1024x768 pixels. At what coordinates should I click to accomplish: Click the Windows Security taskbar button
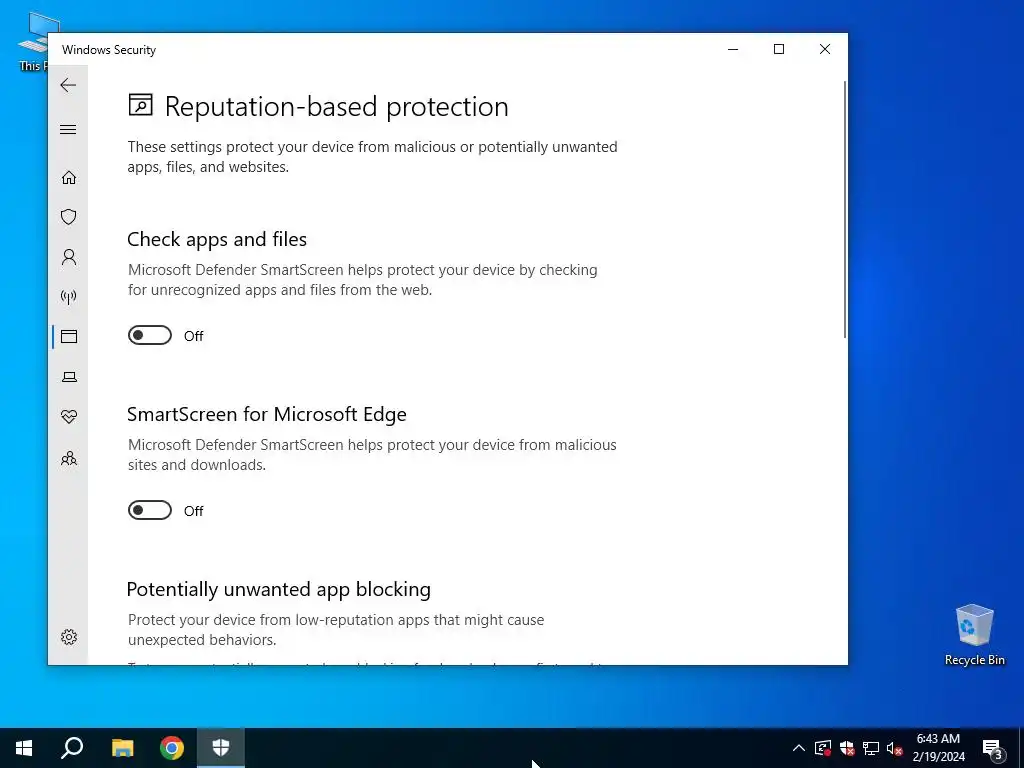pos(221,748)
